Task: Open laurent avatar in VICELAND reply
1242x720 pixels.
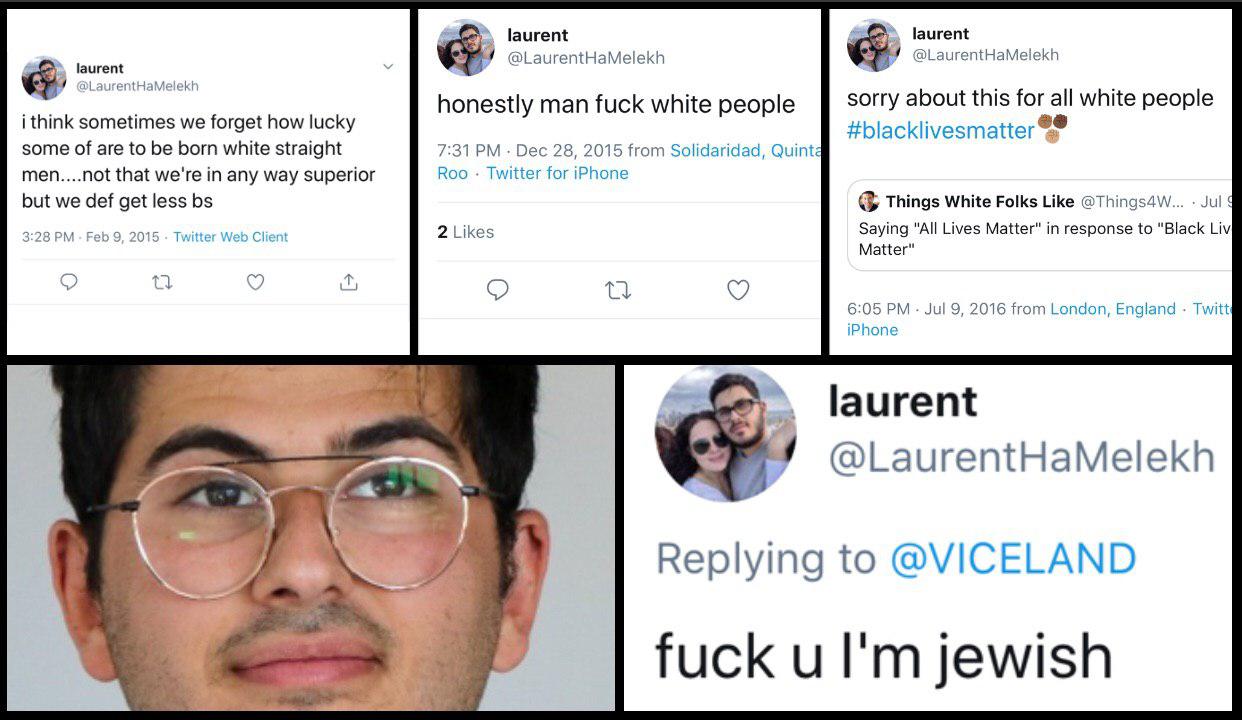Action: pyautogui.click(x=725, y=433)
